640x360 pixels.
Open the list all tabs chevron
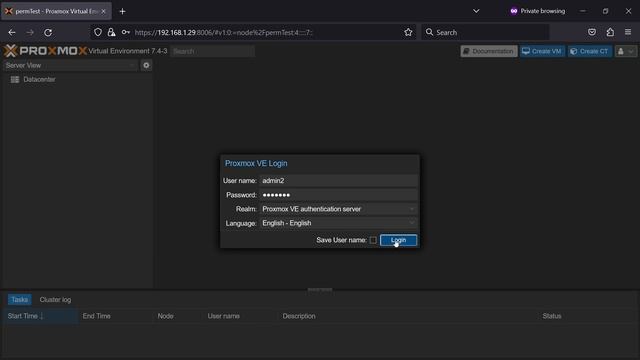(x=476, y=11)
